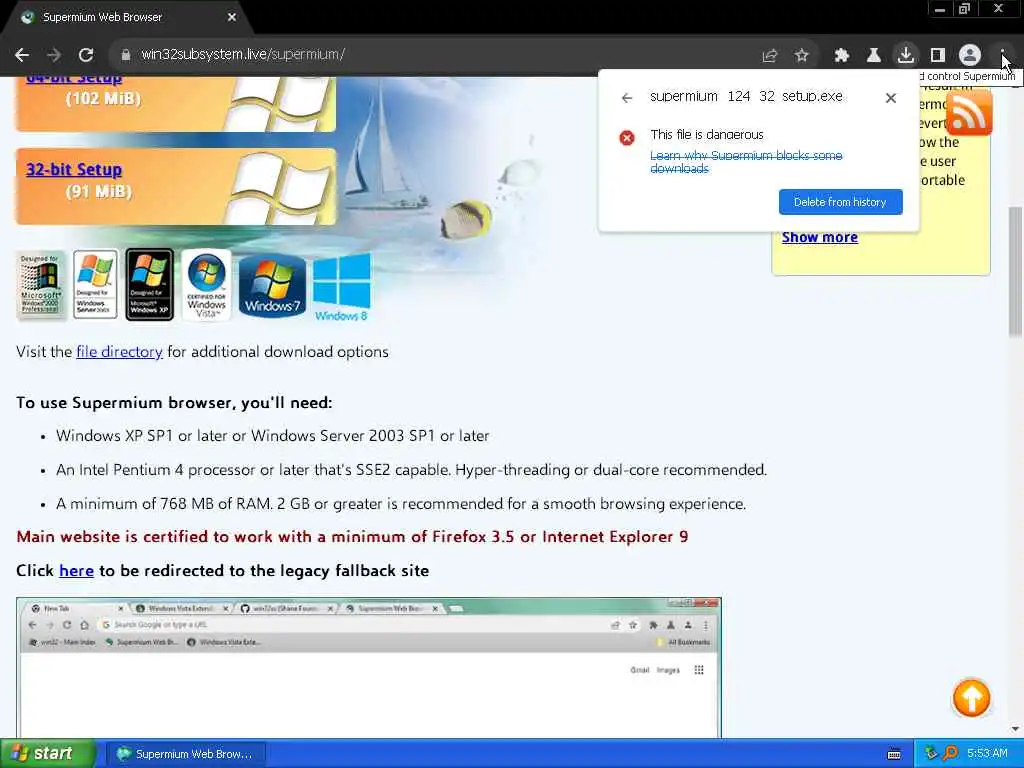Screen dimensions: 1024x768
Task: Close the download warning popup
Action: coord(891,98)
